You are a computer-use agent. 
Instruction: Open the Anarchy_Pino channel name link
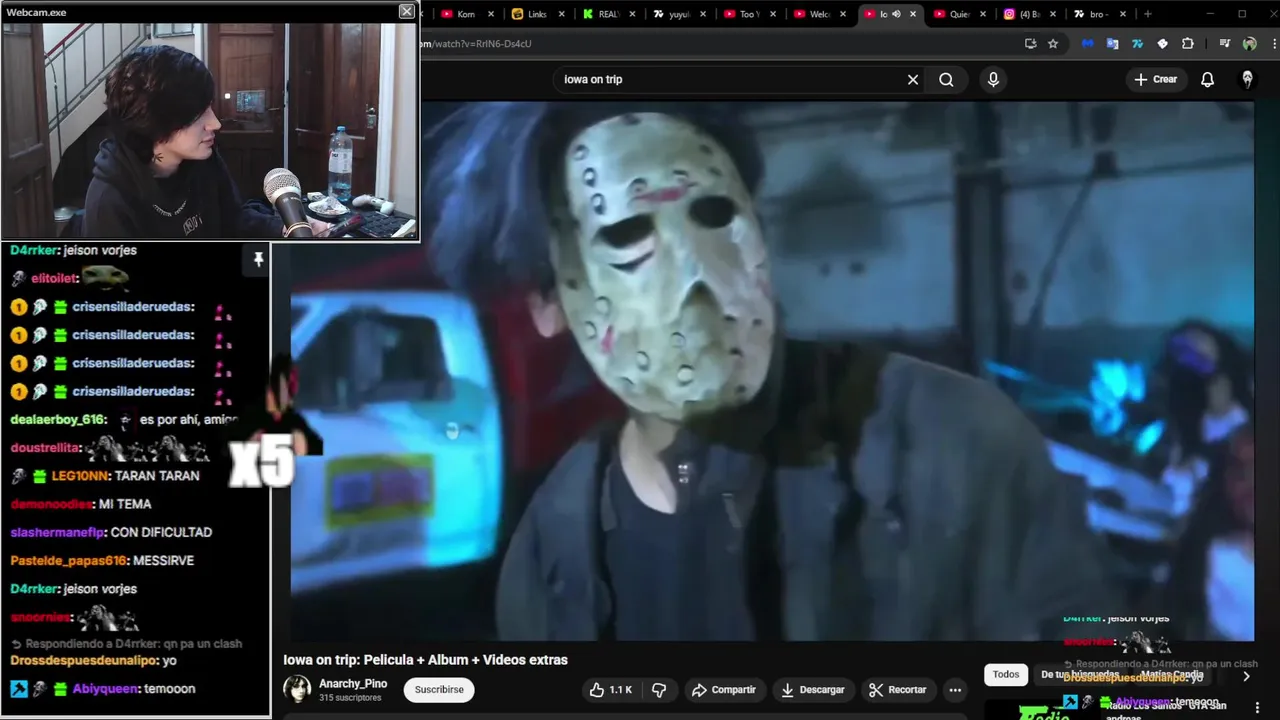click(352, 684)
